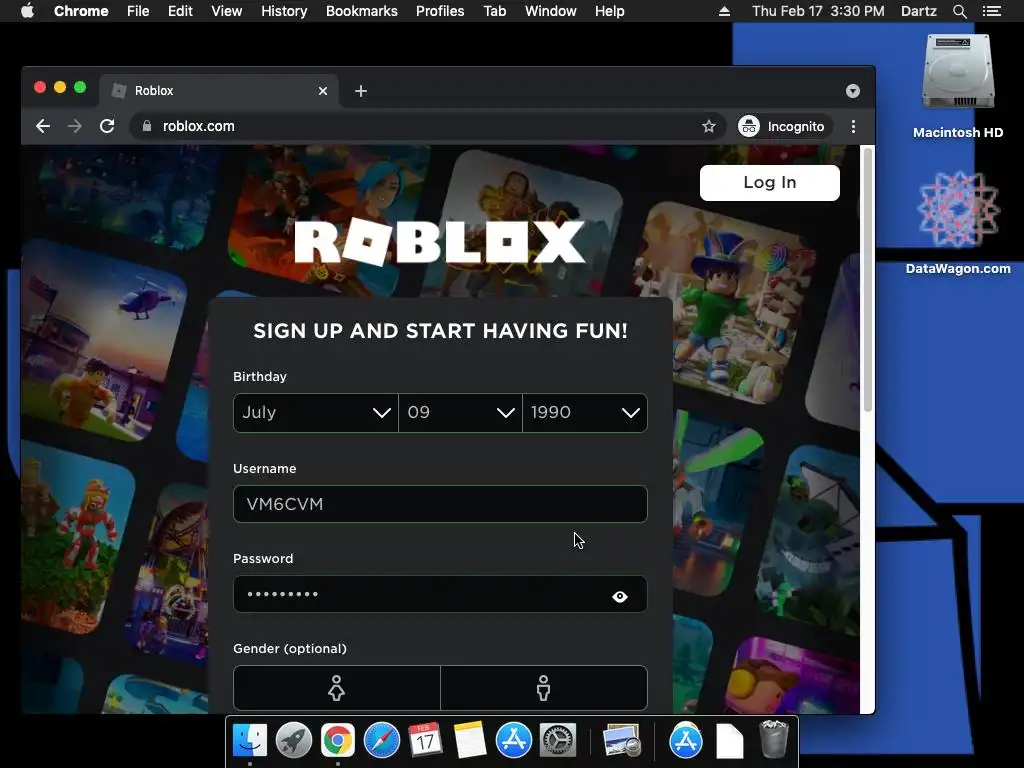
Task: Close the Roblox tab
Action: coord(323,91)
